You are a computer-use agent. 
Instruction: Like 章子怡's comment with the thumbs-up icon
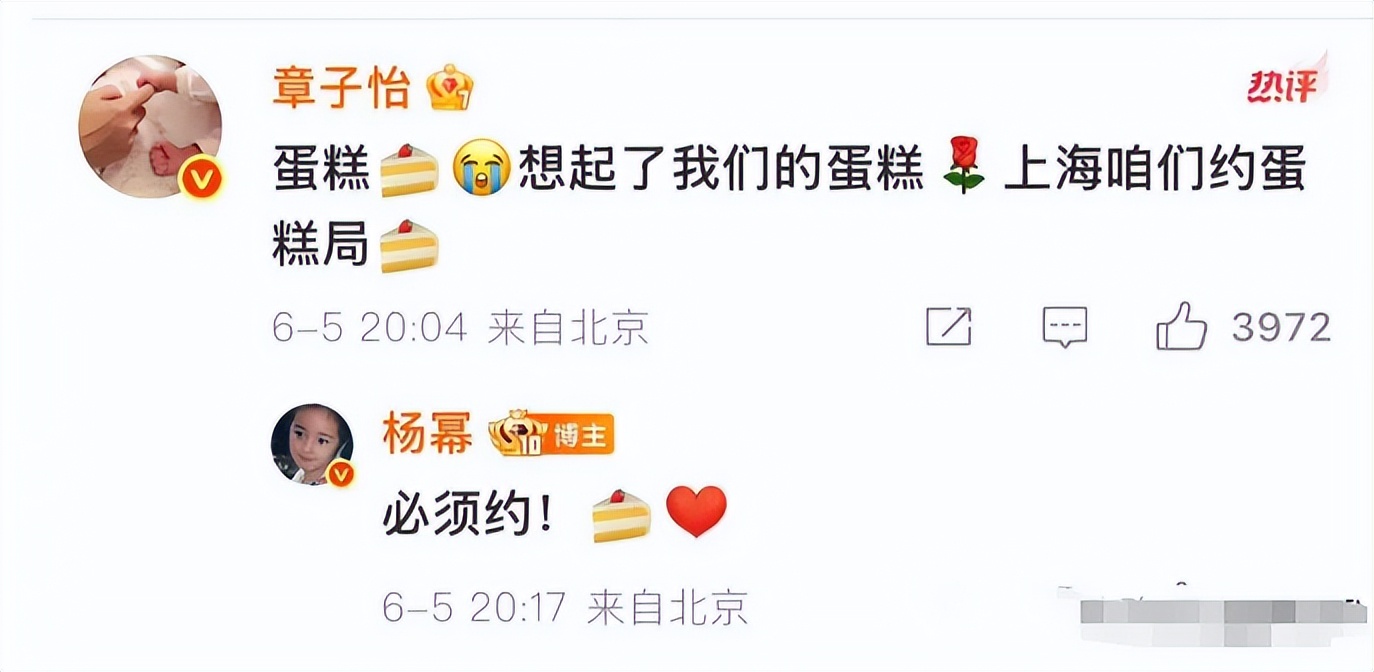(1181, 326)
